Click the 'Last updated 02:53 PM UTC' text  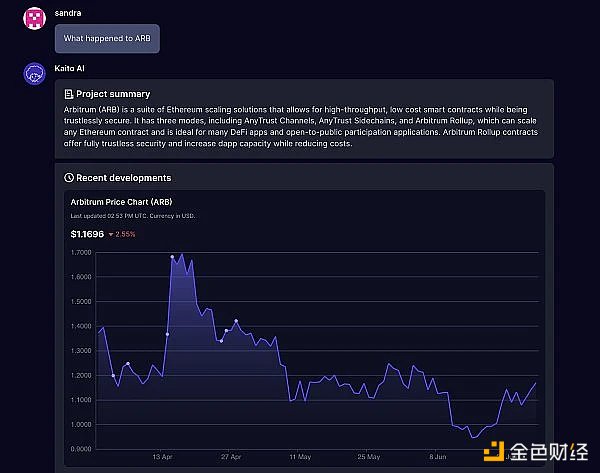(109, 216)
